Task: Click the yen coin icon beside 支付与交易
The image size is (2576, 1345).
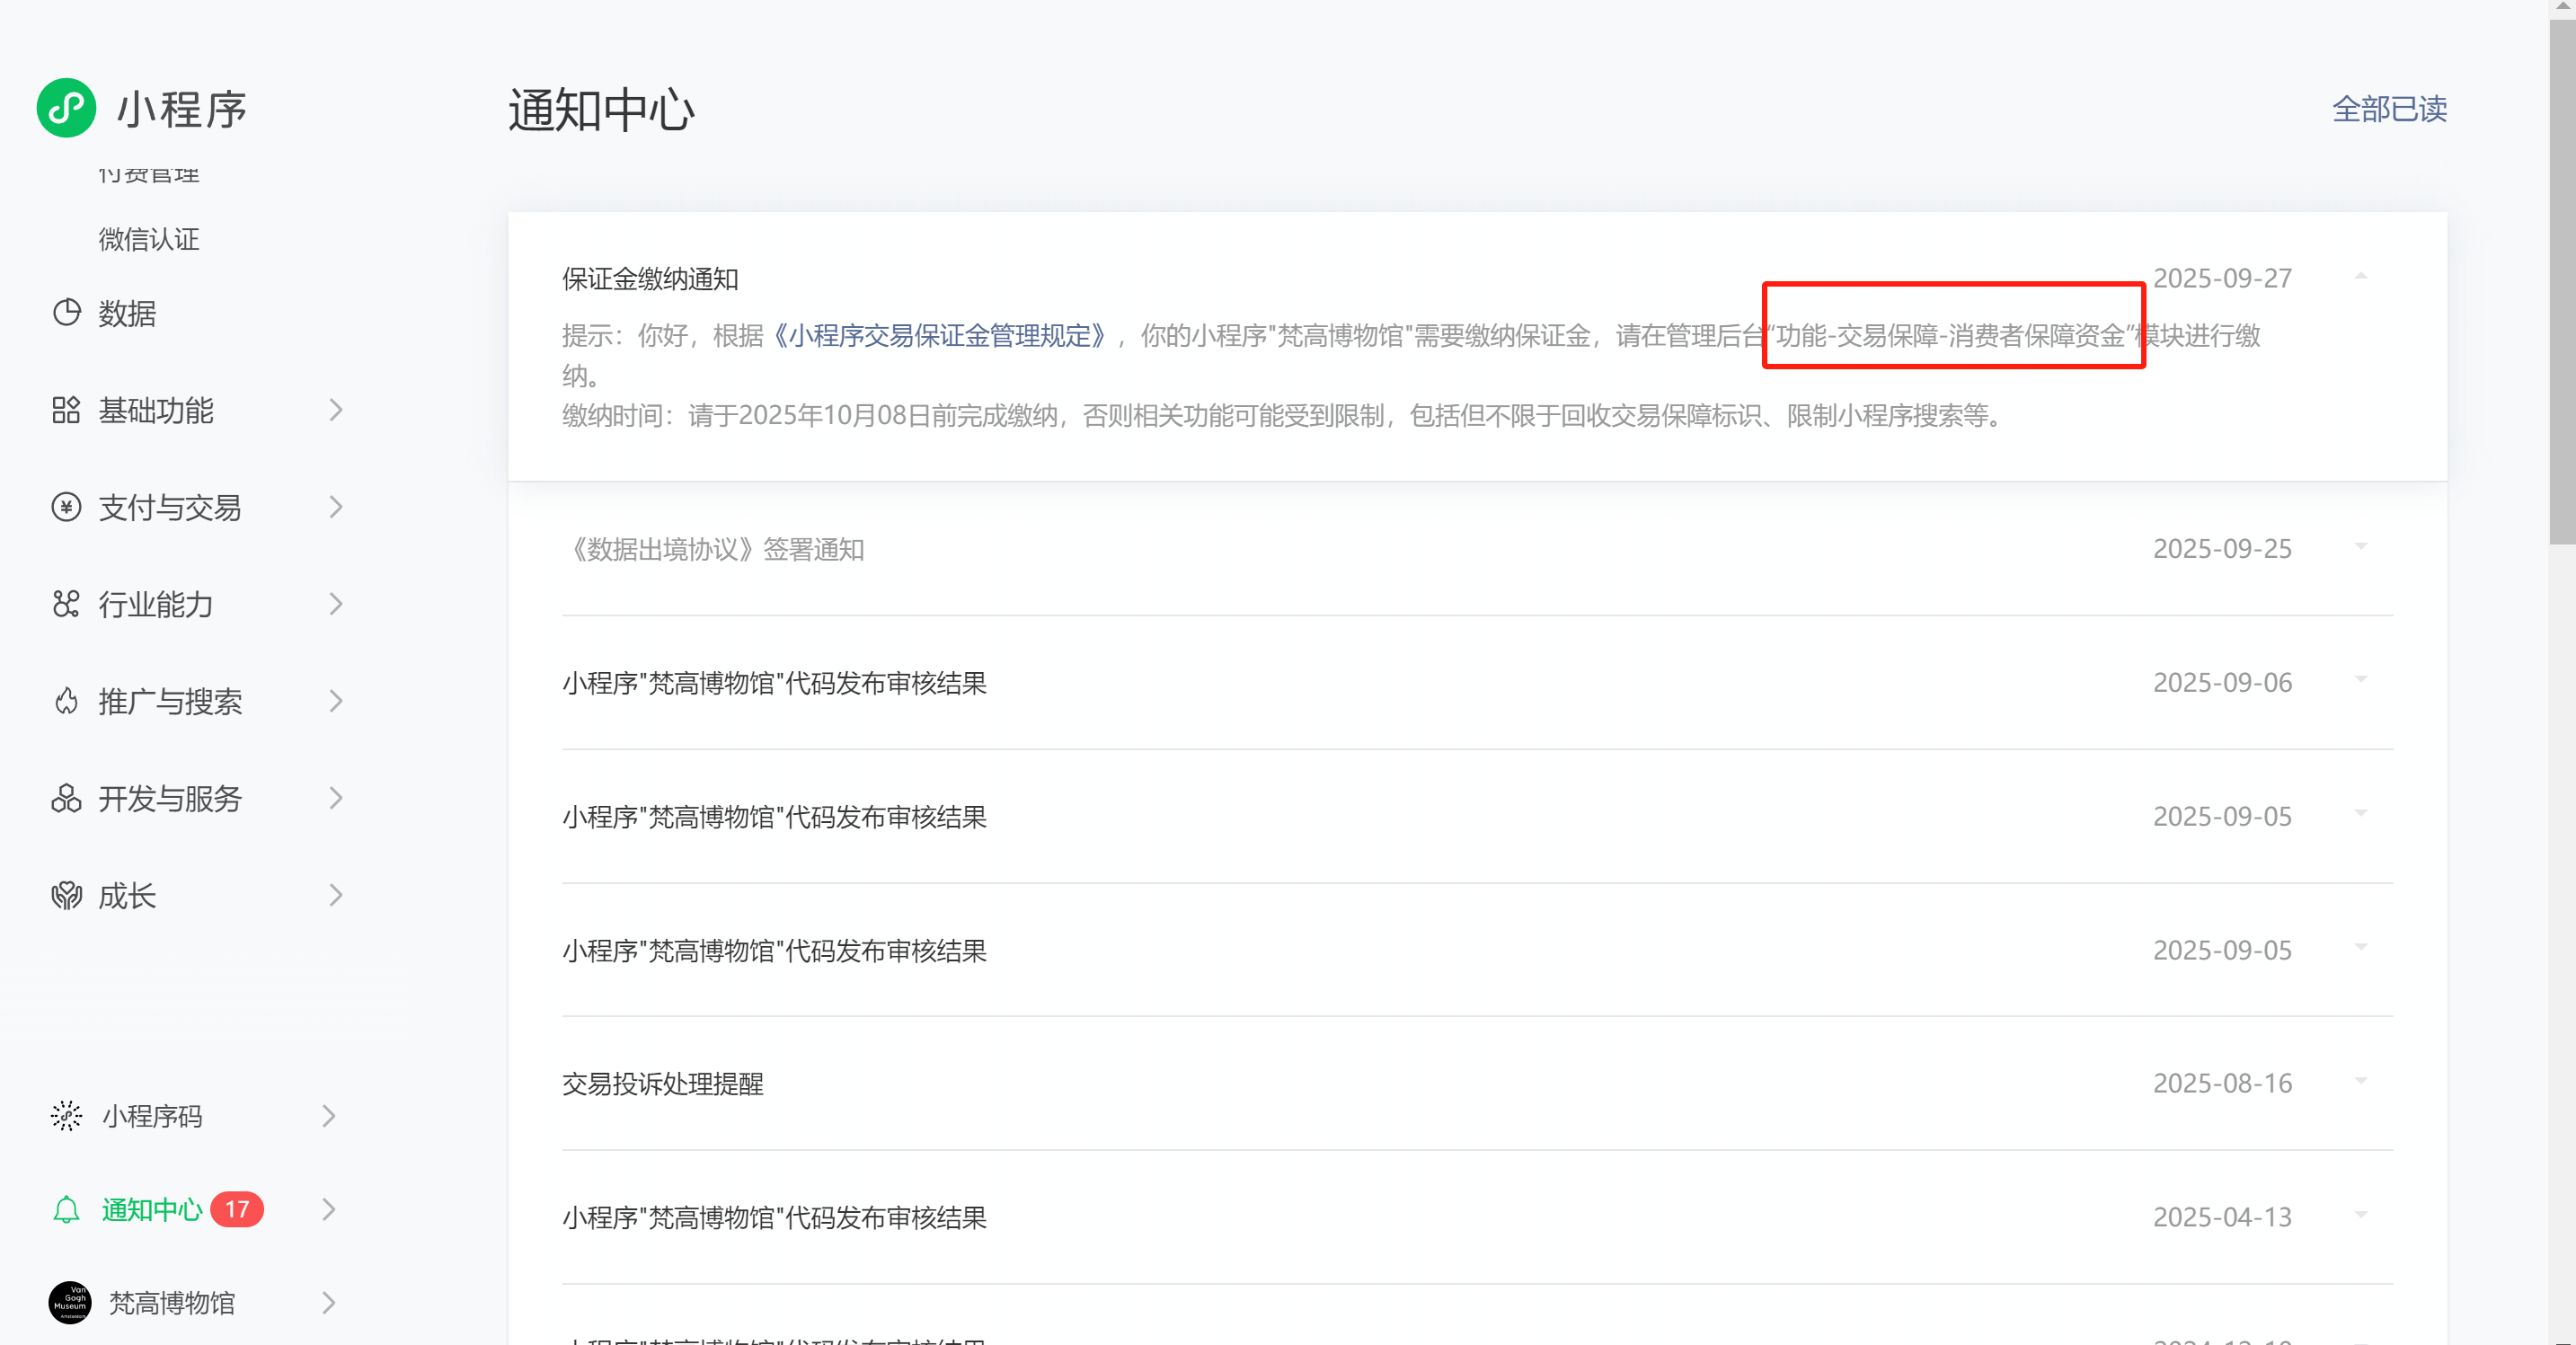Action: 66,507
